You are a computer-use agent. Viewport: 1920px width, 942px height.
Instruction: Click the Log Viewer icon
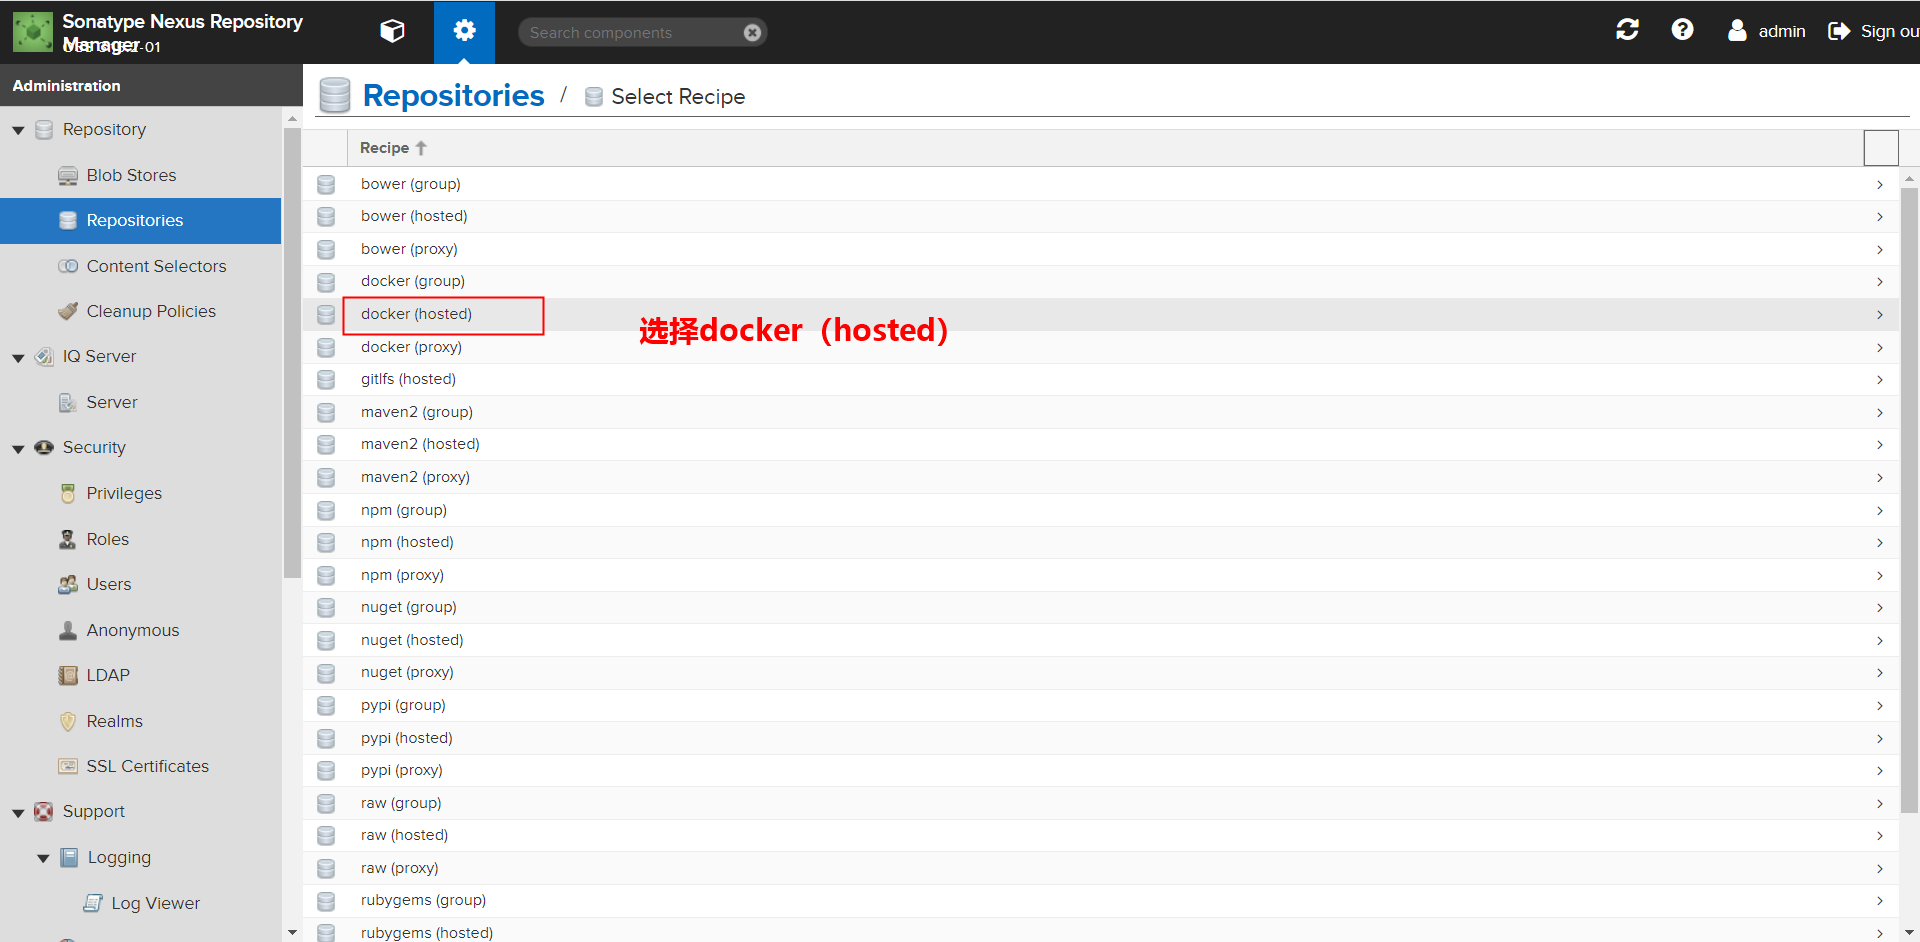pos(93,903)
